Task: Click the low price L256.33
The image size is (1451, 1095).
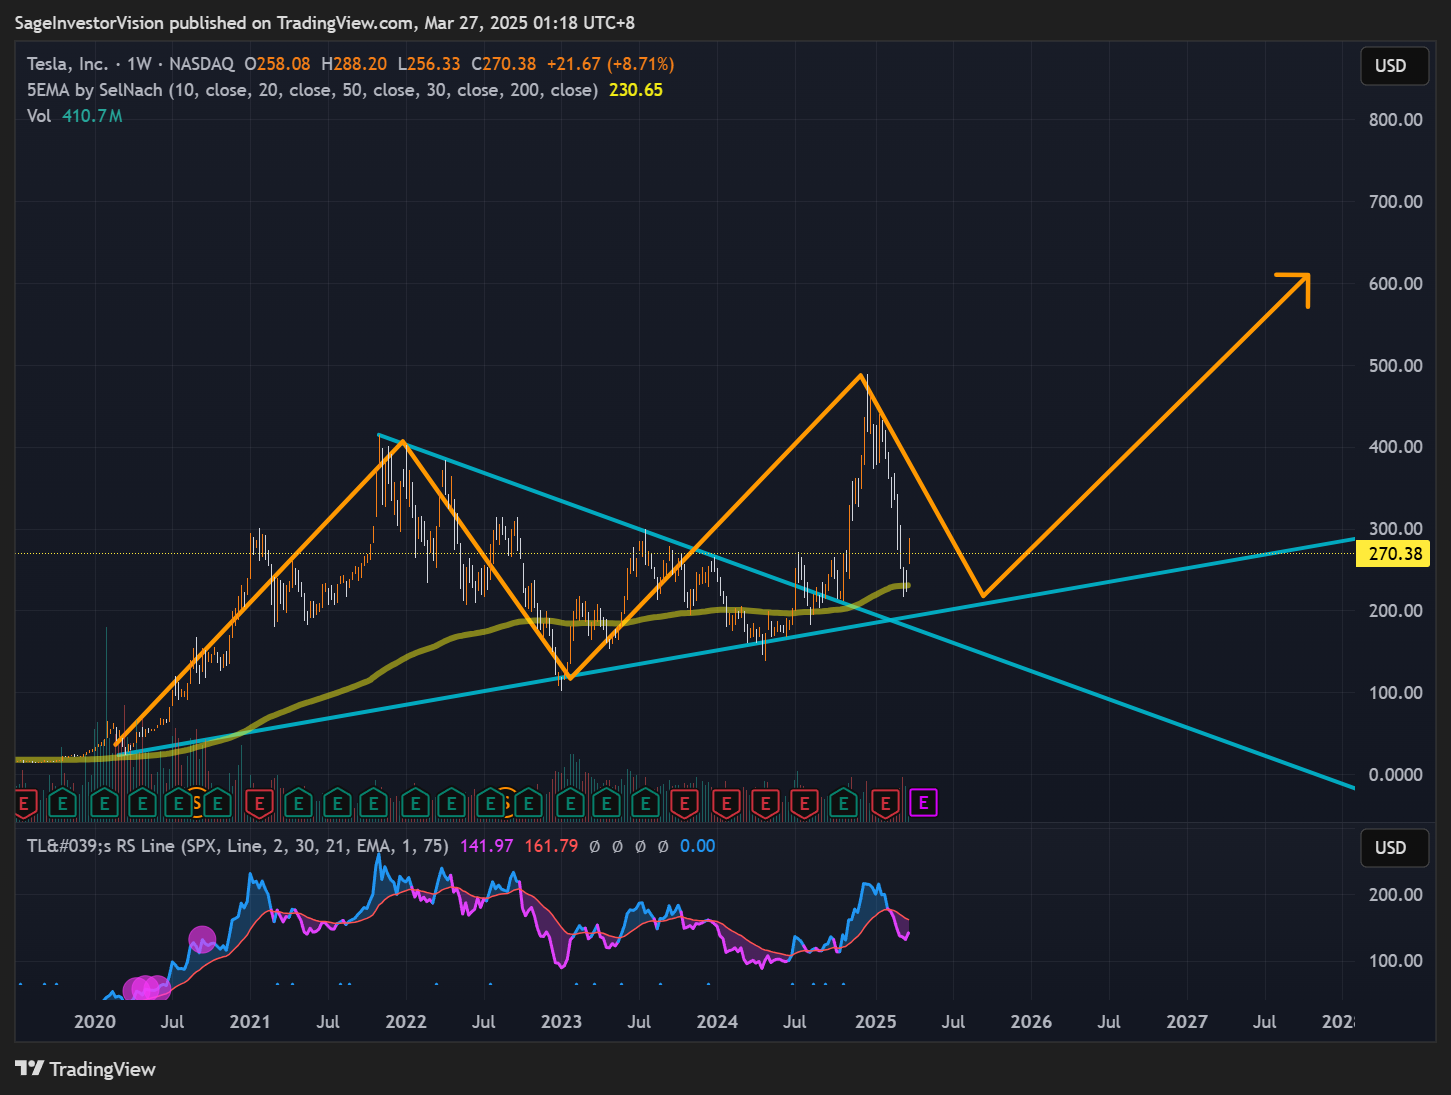Action: click(429, 64)
